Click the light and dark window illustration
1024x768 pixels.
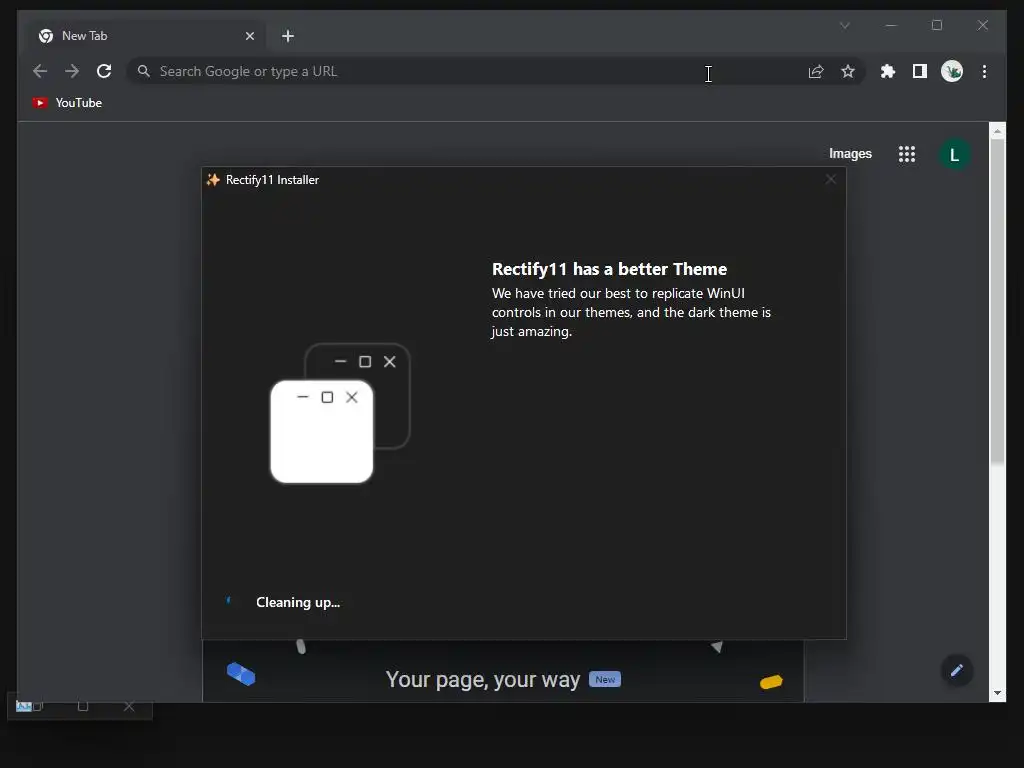(x=340, y=413)
